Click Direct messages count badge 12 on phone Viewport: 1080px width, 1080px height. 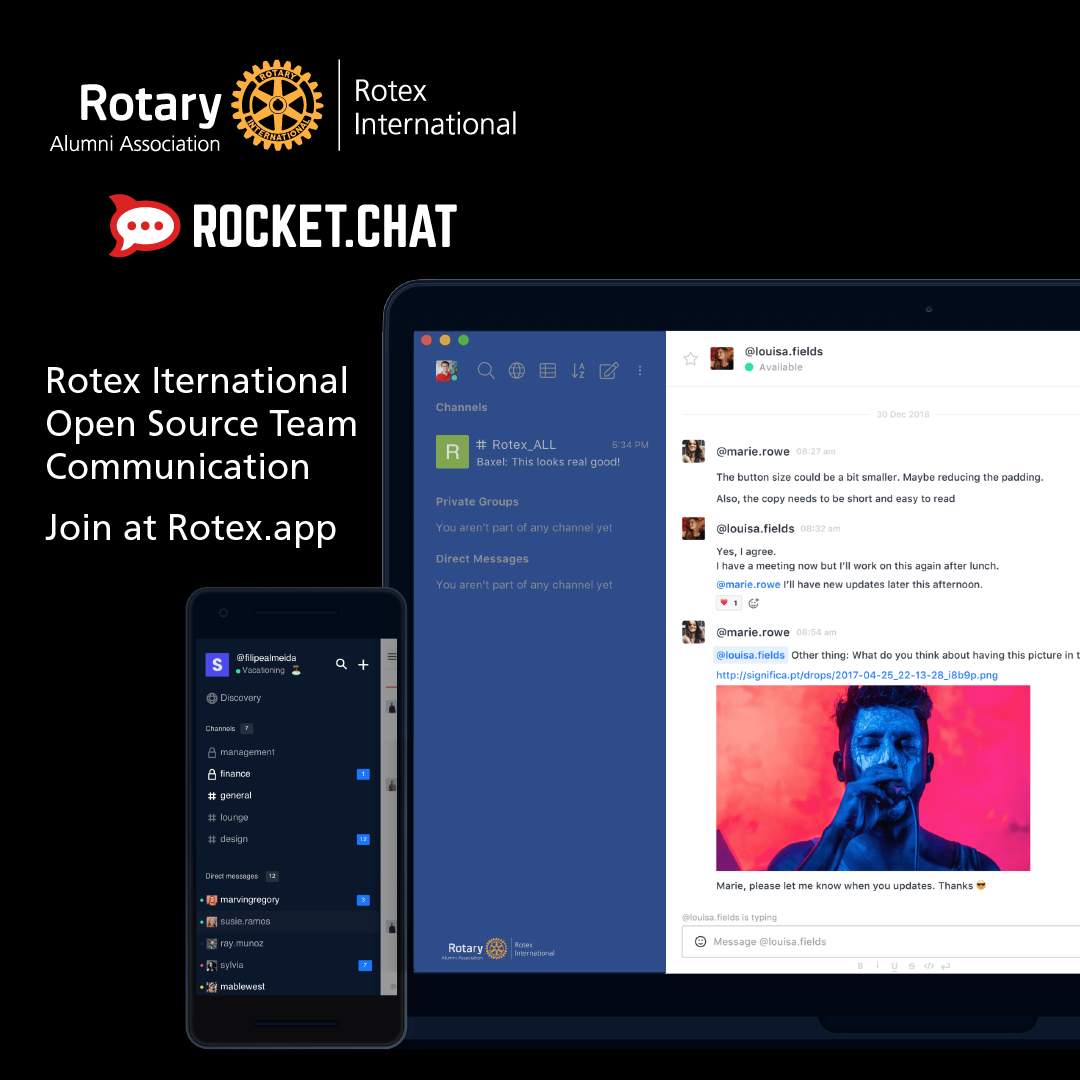(272, 876)
